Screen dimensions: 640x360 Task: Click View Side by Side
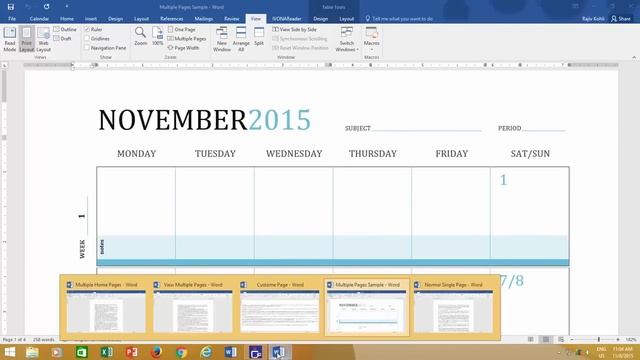pos(294,29)
